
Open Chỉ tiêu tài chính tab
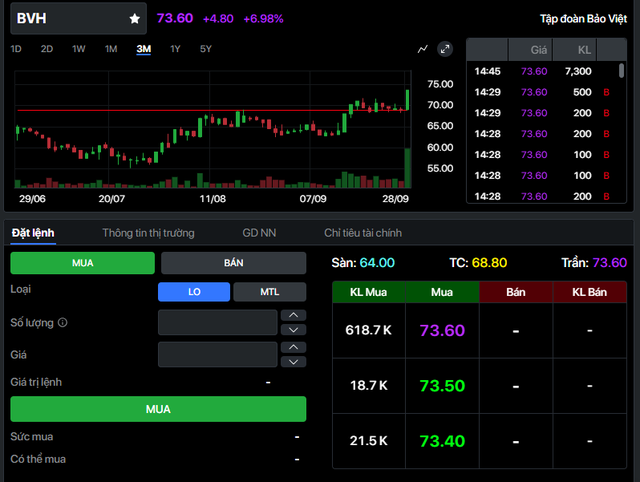[363, 233]
